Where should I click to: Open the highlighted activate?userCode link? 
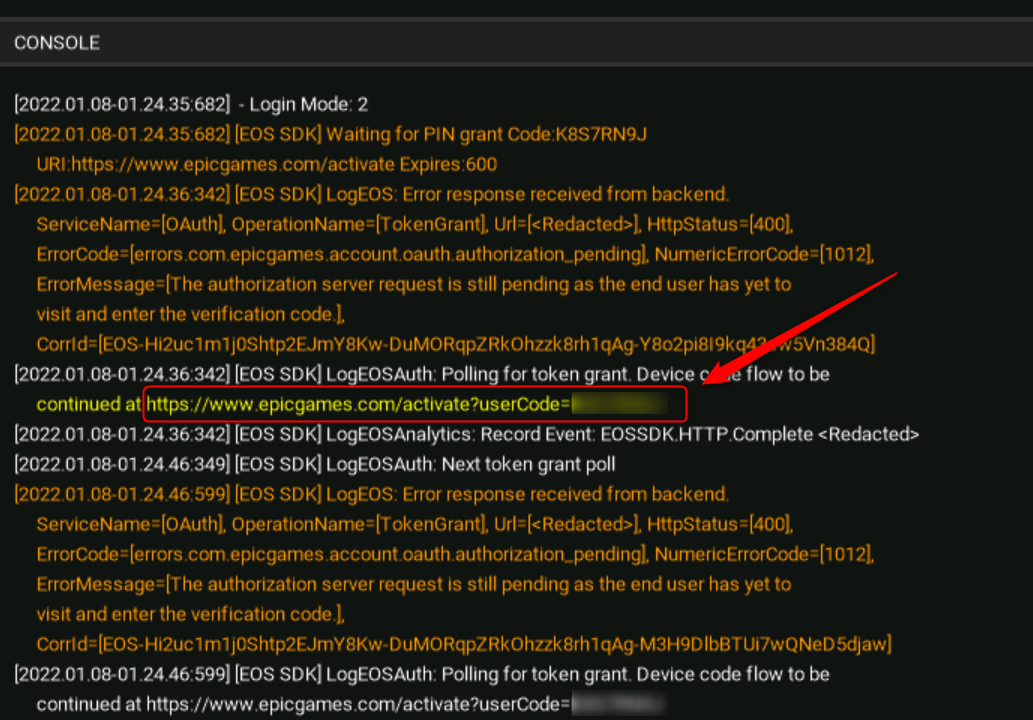coord(407,404)
